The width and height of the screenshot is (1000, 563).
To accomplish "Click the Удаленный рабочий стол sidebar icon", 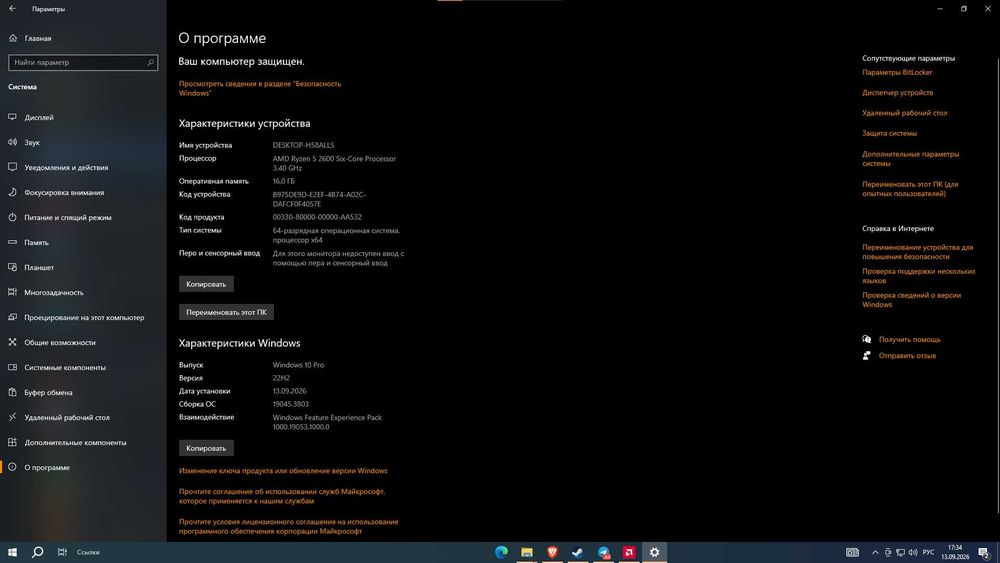I will (x=12, y=417).
